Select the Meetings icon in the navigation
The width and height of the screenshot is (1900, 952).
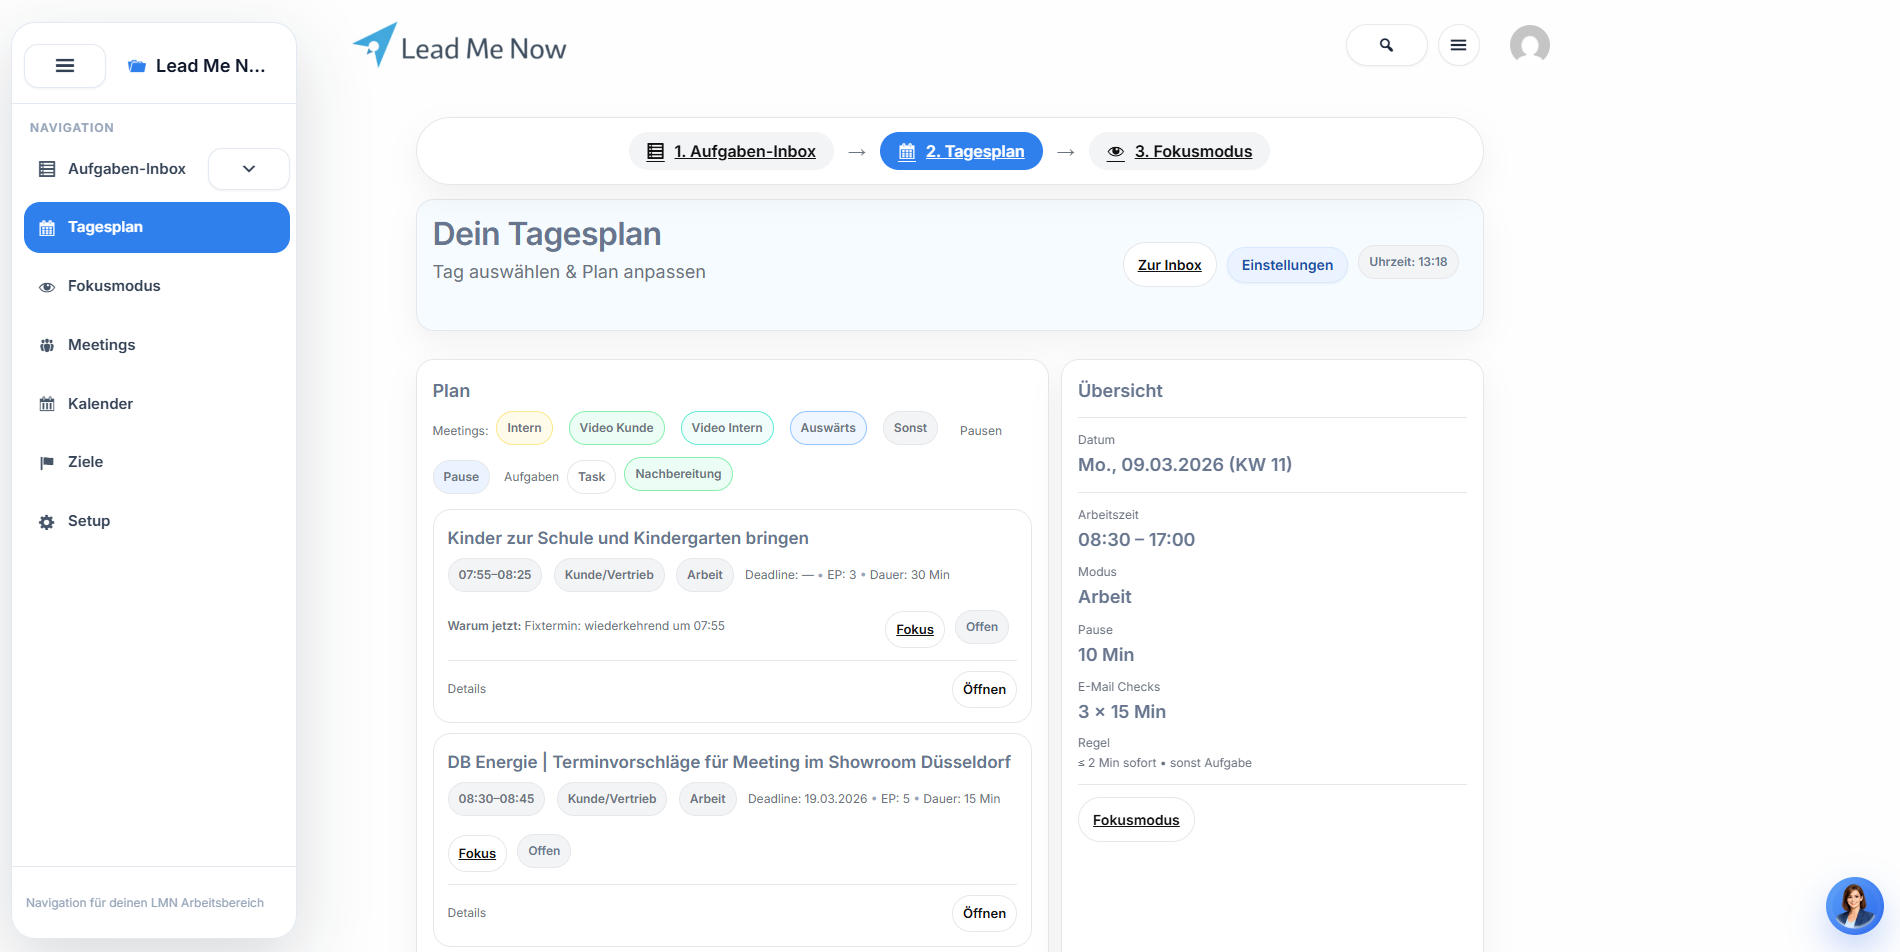pos(47,345)
